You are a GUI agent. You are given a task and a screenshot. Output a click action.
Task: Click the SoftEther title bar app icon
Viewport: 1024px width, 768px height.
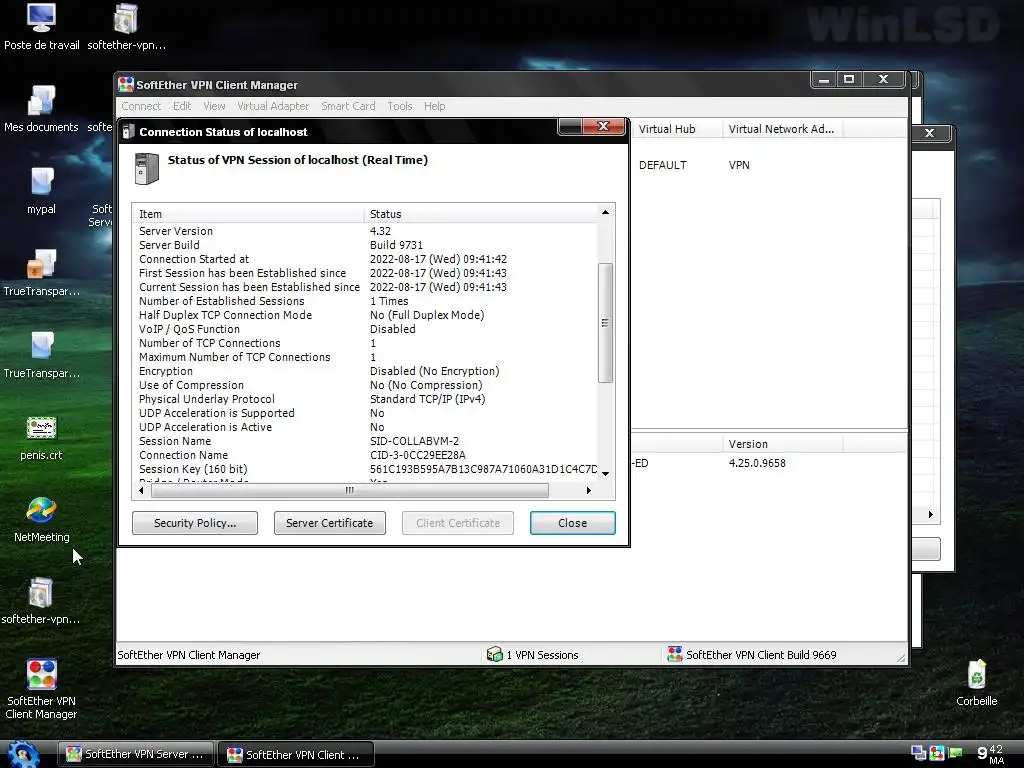[125, 84]
